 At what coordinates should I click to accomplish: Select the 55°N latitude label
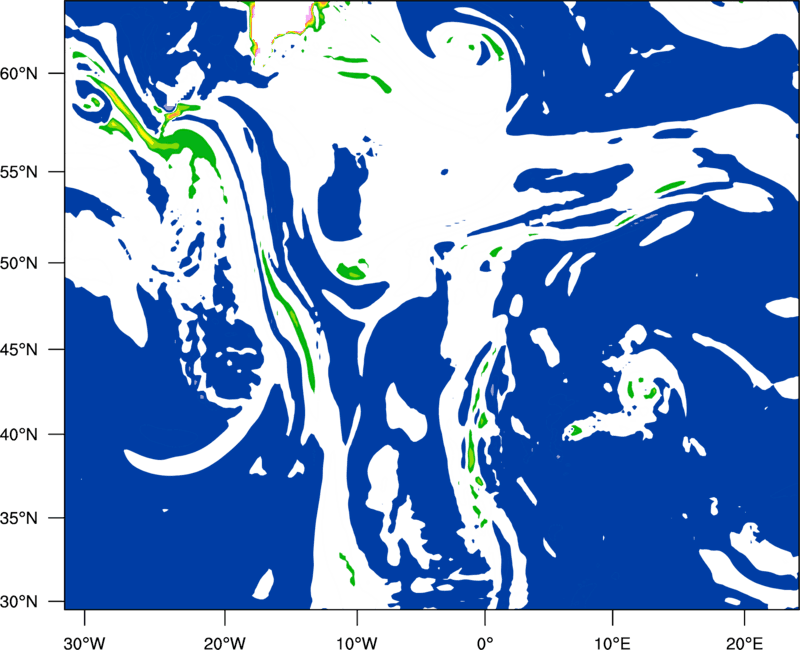click(x=19, y=171)
